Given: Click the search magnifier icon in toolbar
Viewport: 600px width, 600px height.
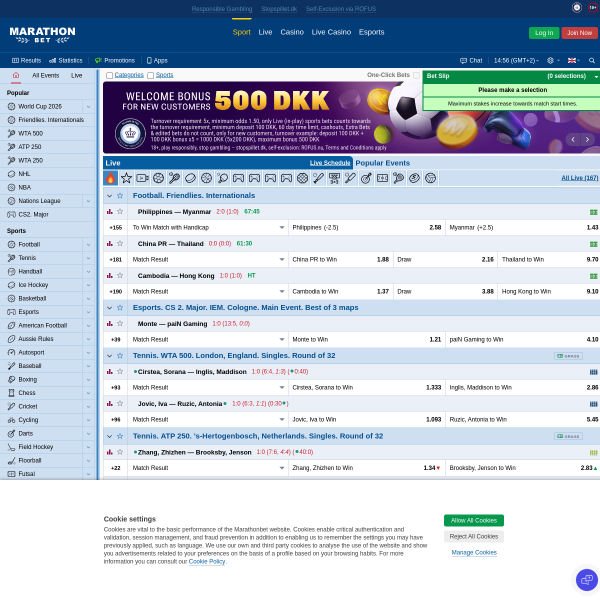Looking at the screenshot, I should 592,60.
